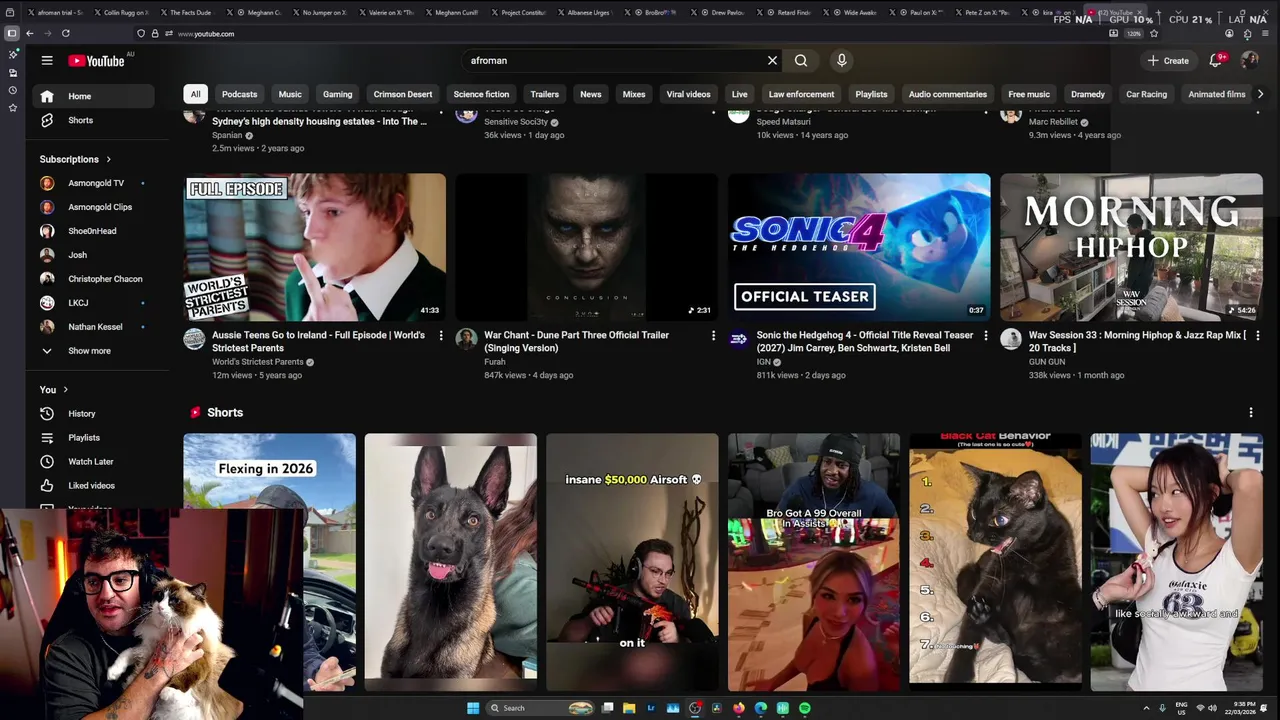Viewport: 1280px width, 720px height.
Task: Open Shorts in the sidebar
Action: pos(92,120)
